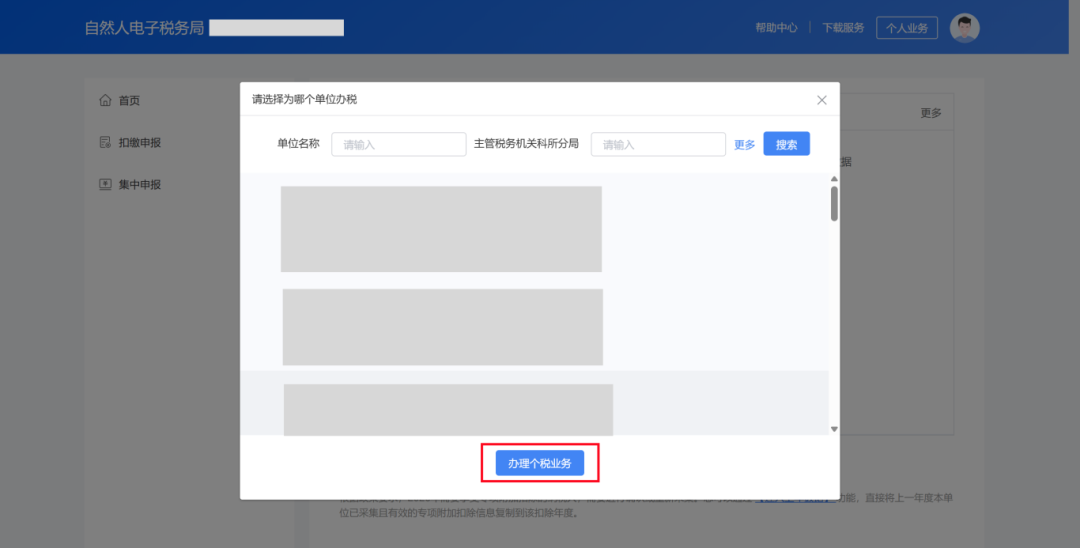1080x548 pixels.
Task: Click the unit list scroll-up arrow
Action: click(834, 180)
